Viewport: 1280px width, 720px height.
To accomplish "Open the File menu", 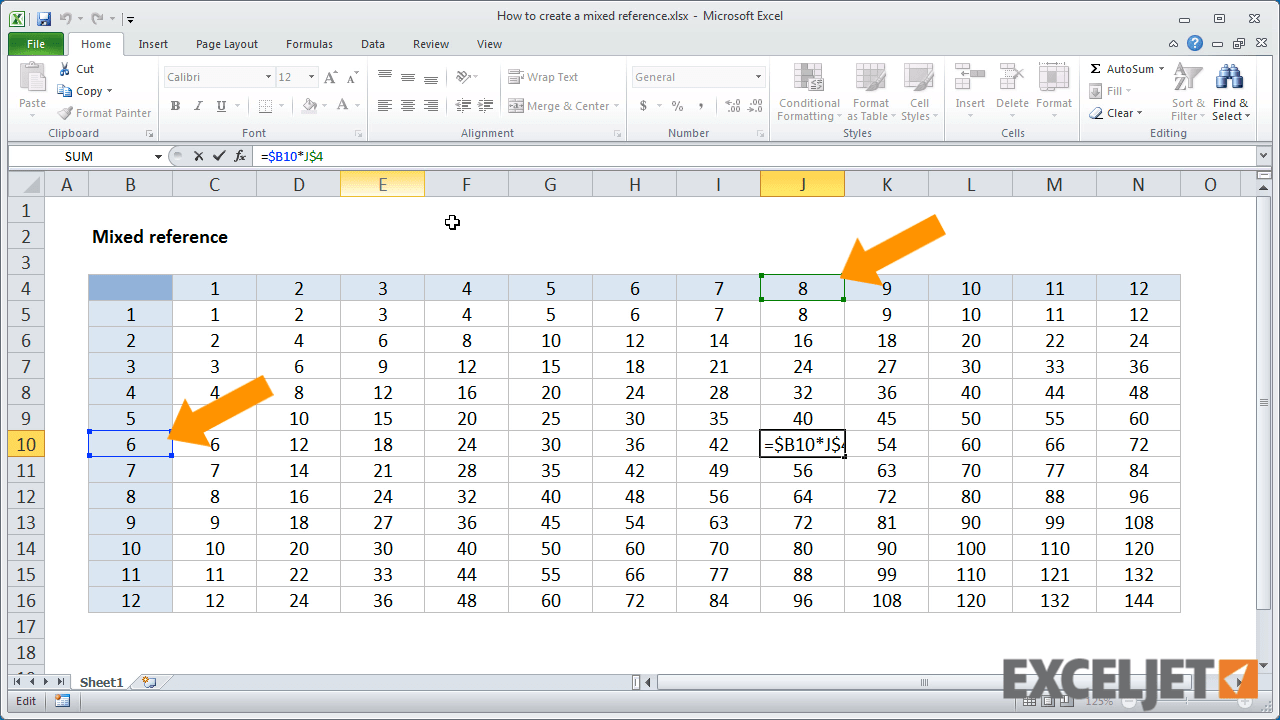I will click(35, 44).
